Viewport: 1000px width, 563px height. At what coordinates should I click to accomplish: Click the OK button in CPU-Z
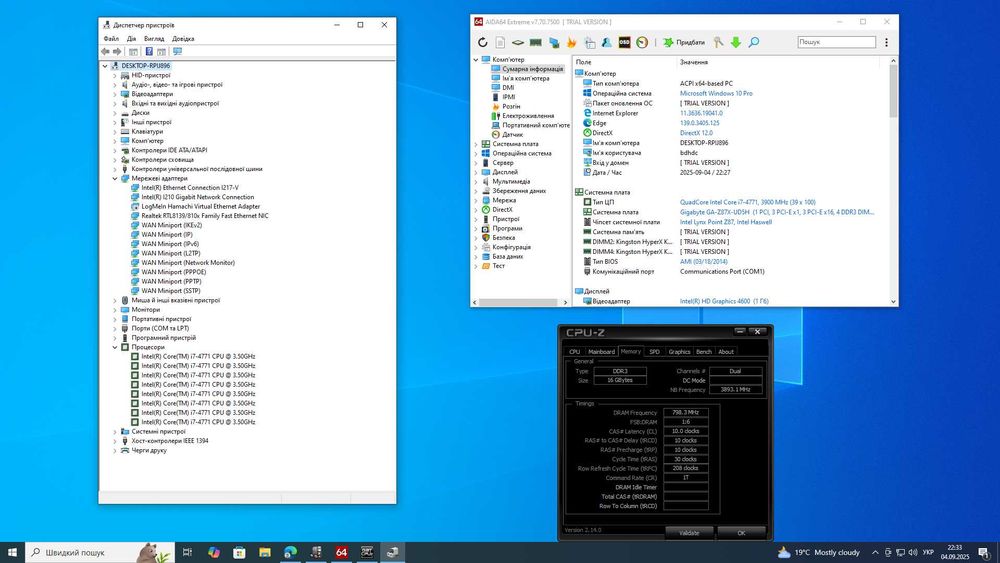point(741,532)
